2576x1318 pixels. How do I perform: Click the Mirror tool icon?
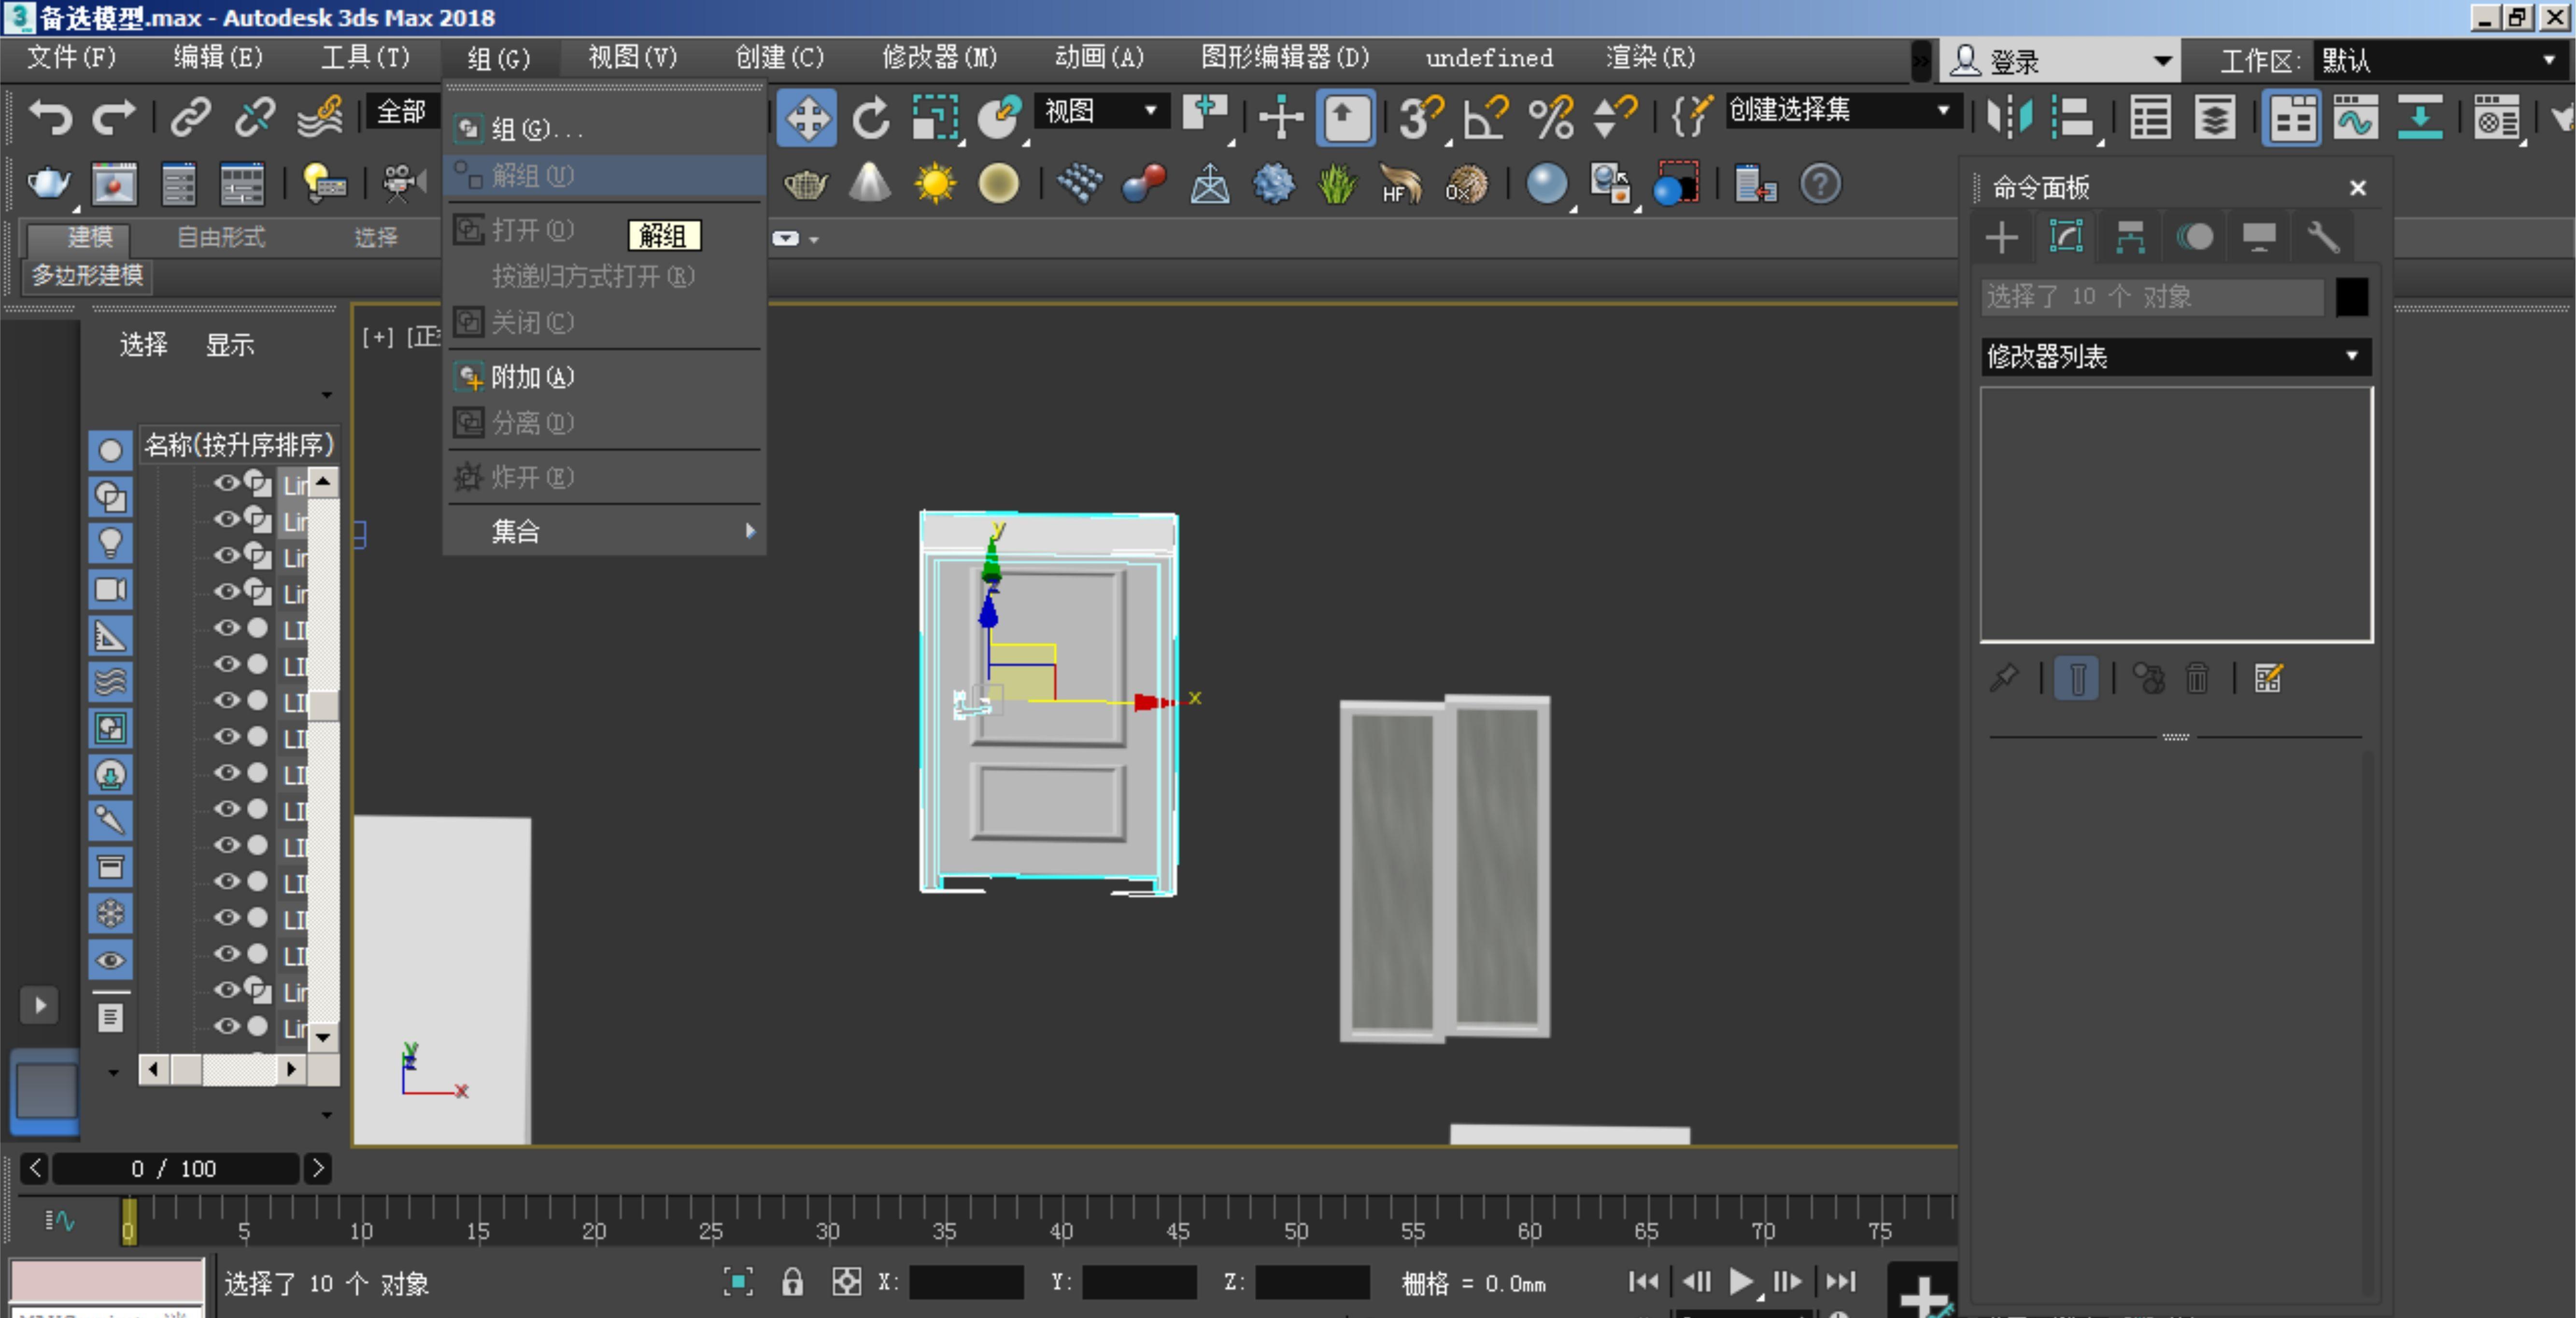(2010, 118)
